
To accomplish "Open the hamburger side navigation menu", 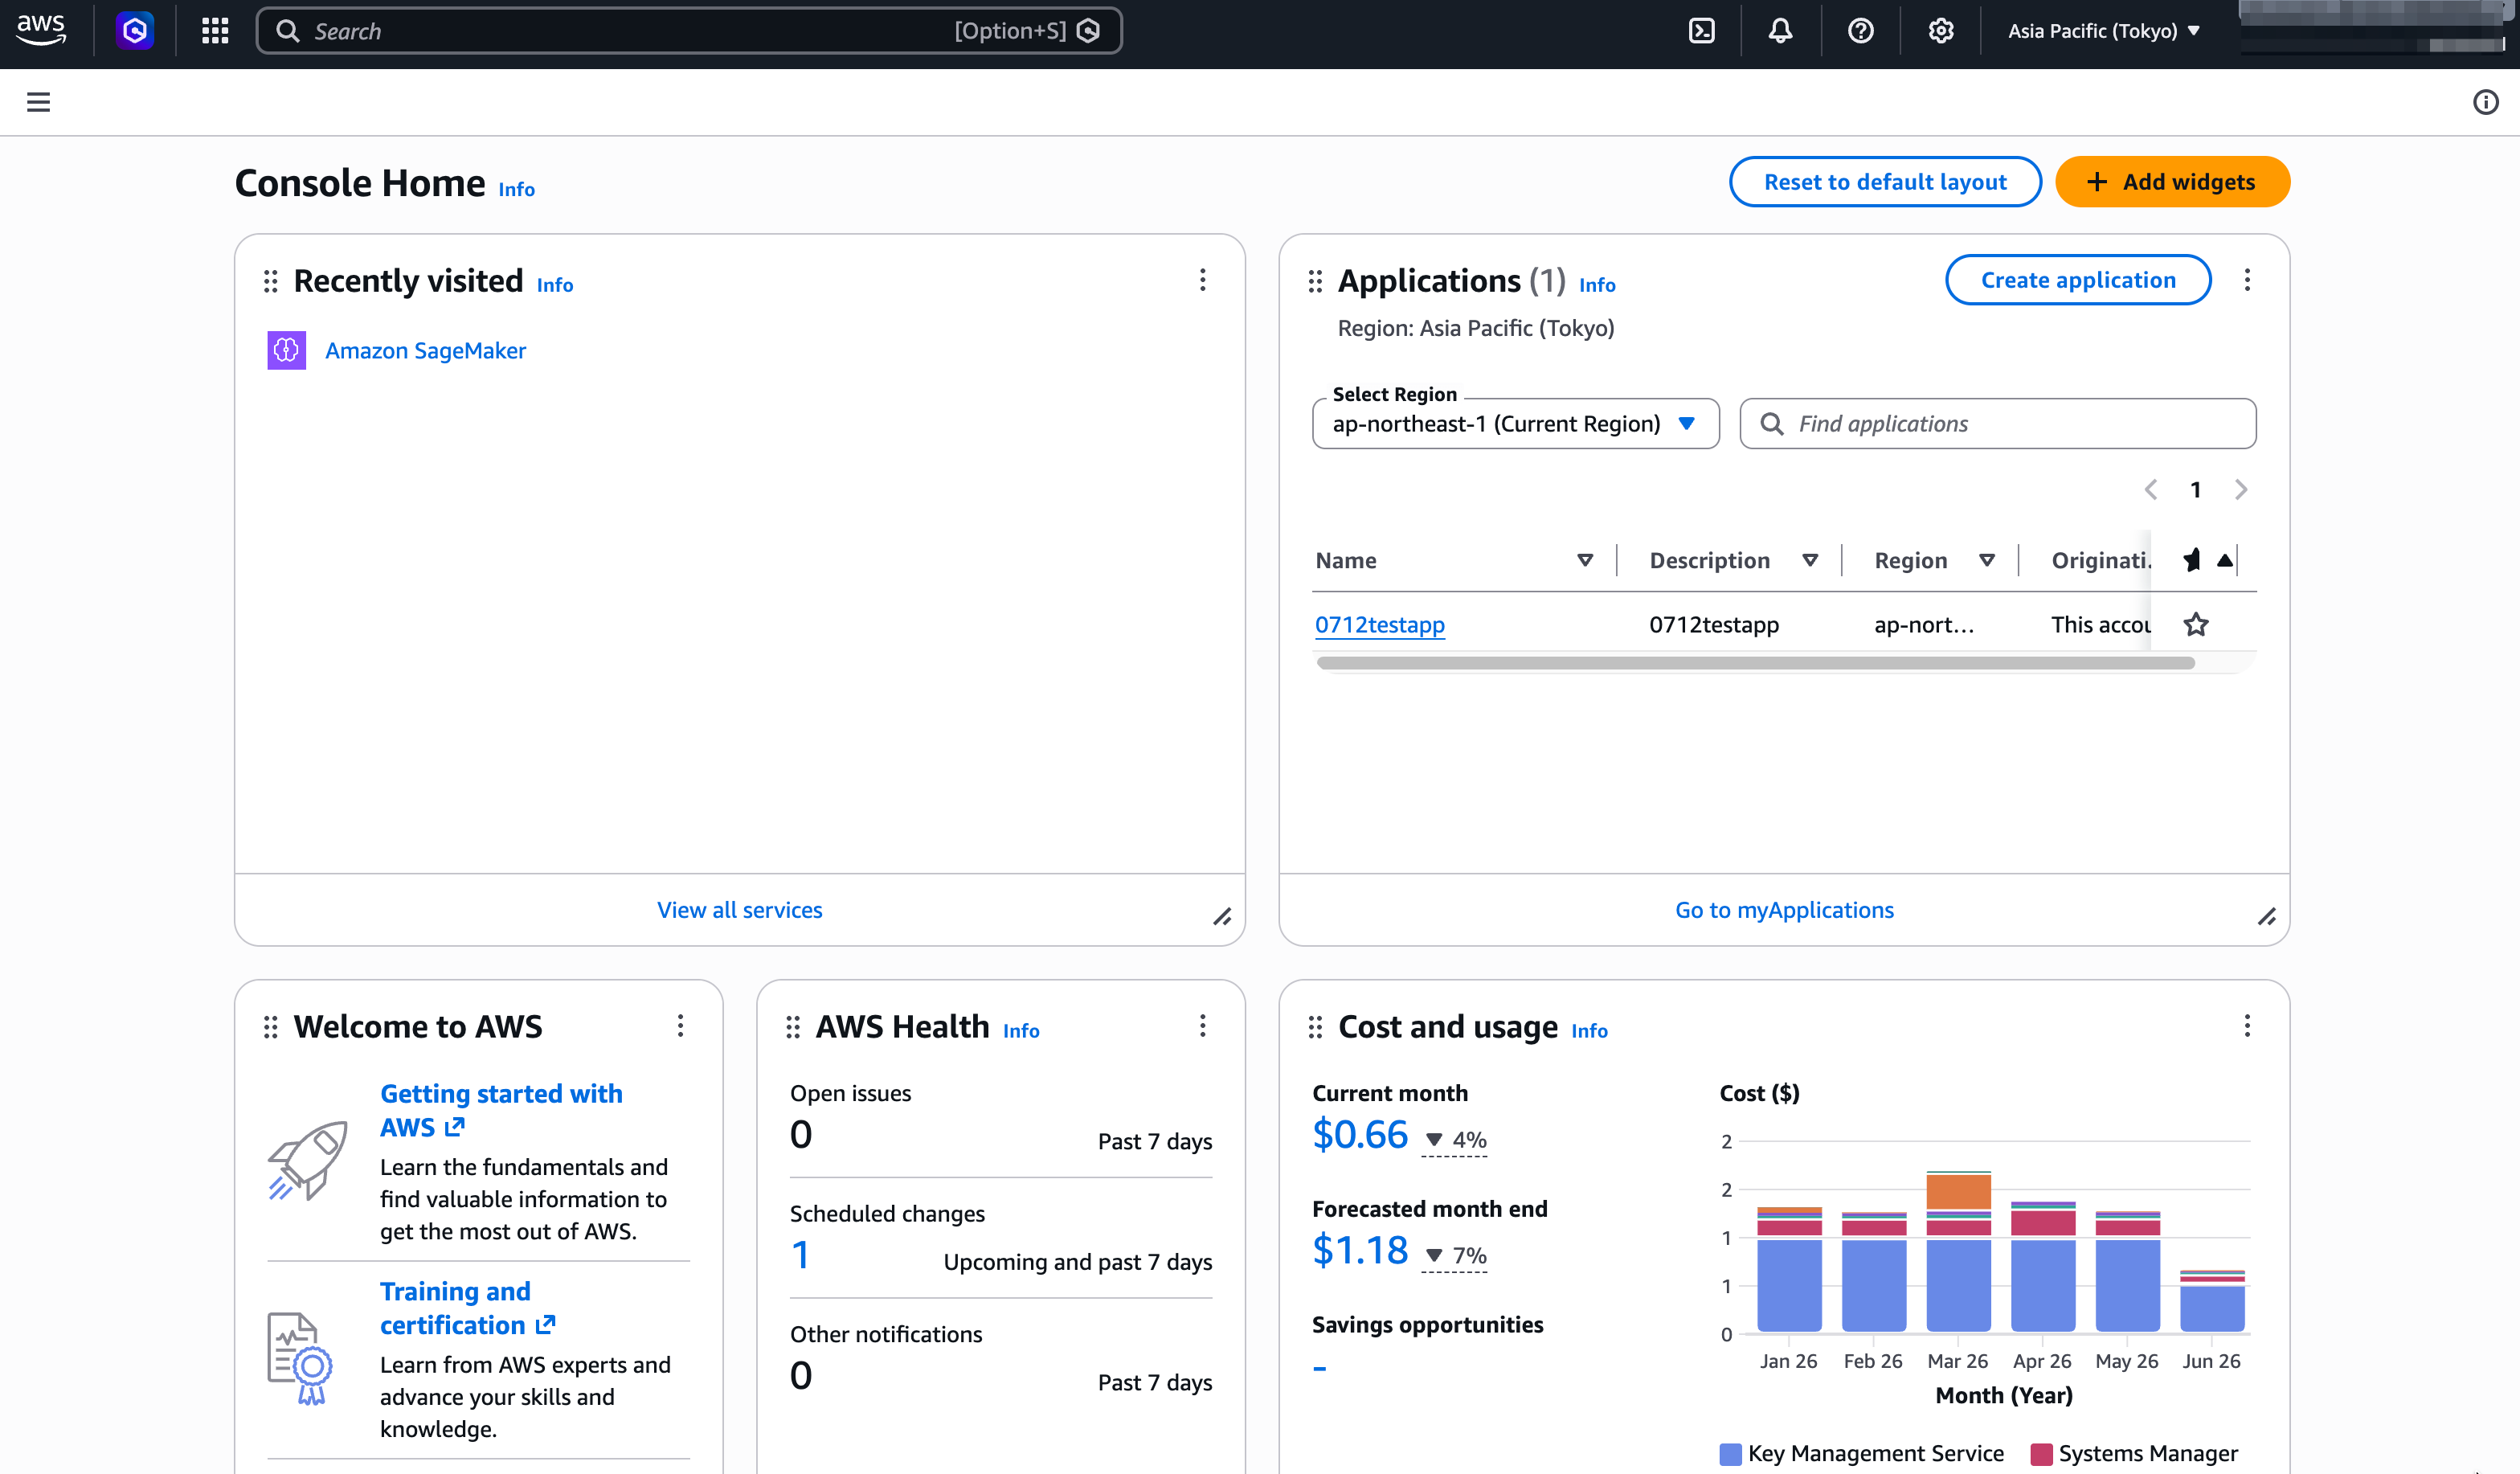I will (38, 102).
